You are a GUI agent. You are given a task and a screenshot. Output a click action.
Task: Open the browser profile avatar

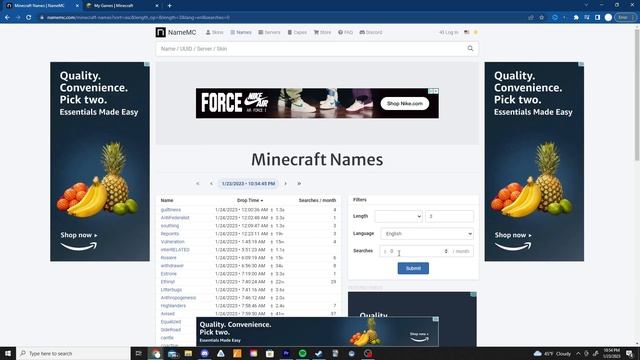[x=608, y=18]
